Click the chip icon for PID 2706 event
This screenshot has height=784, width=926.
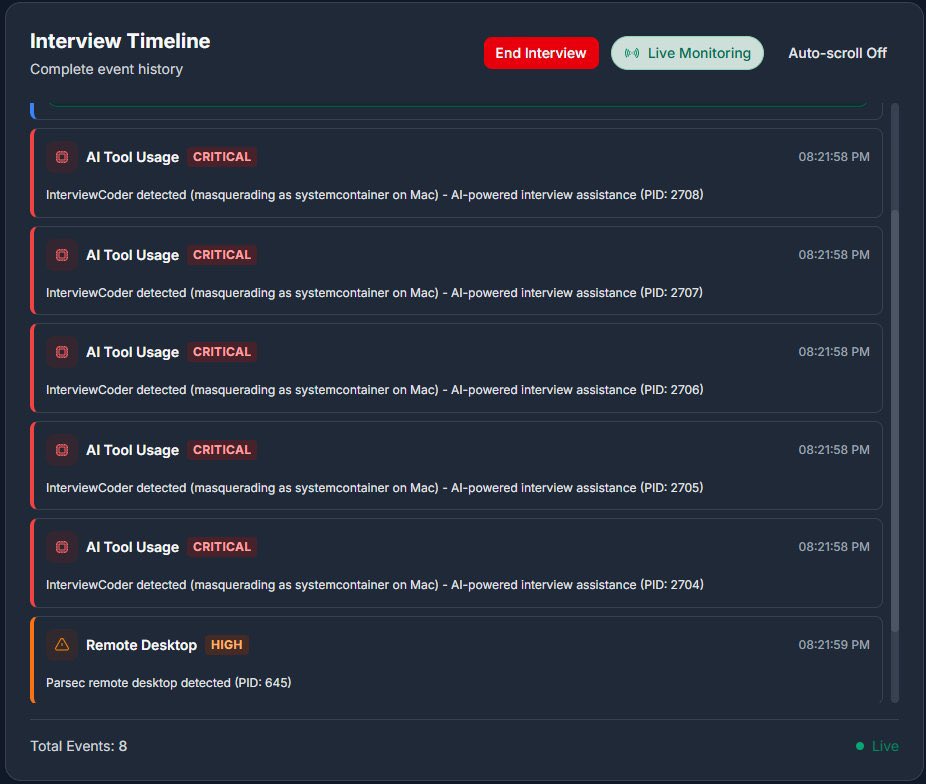(x=62, y=352)
